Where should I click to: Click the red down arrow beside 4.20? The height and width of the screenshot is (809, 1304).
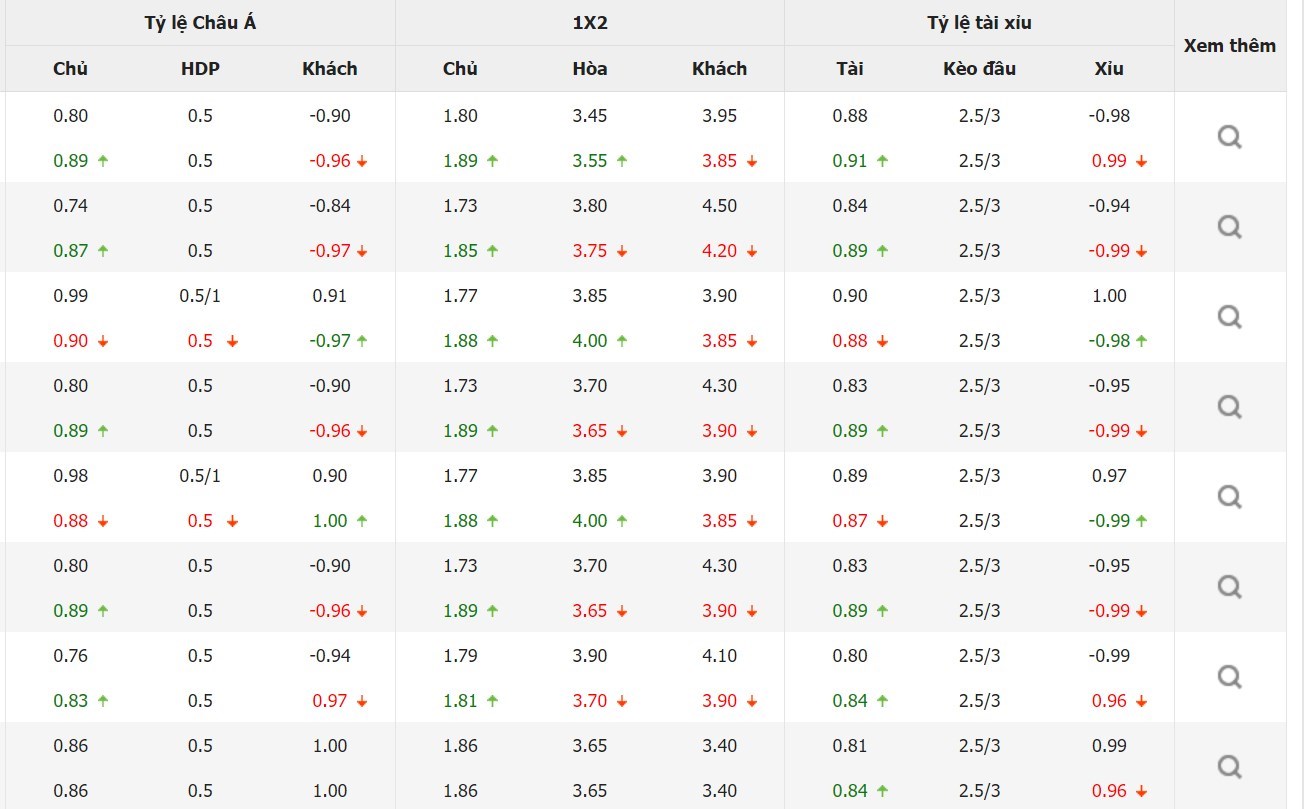point(751,251)
